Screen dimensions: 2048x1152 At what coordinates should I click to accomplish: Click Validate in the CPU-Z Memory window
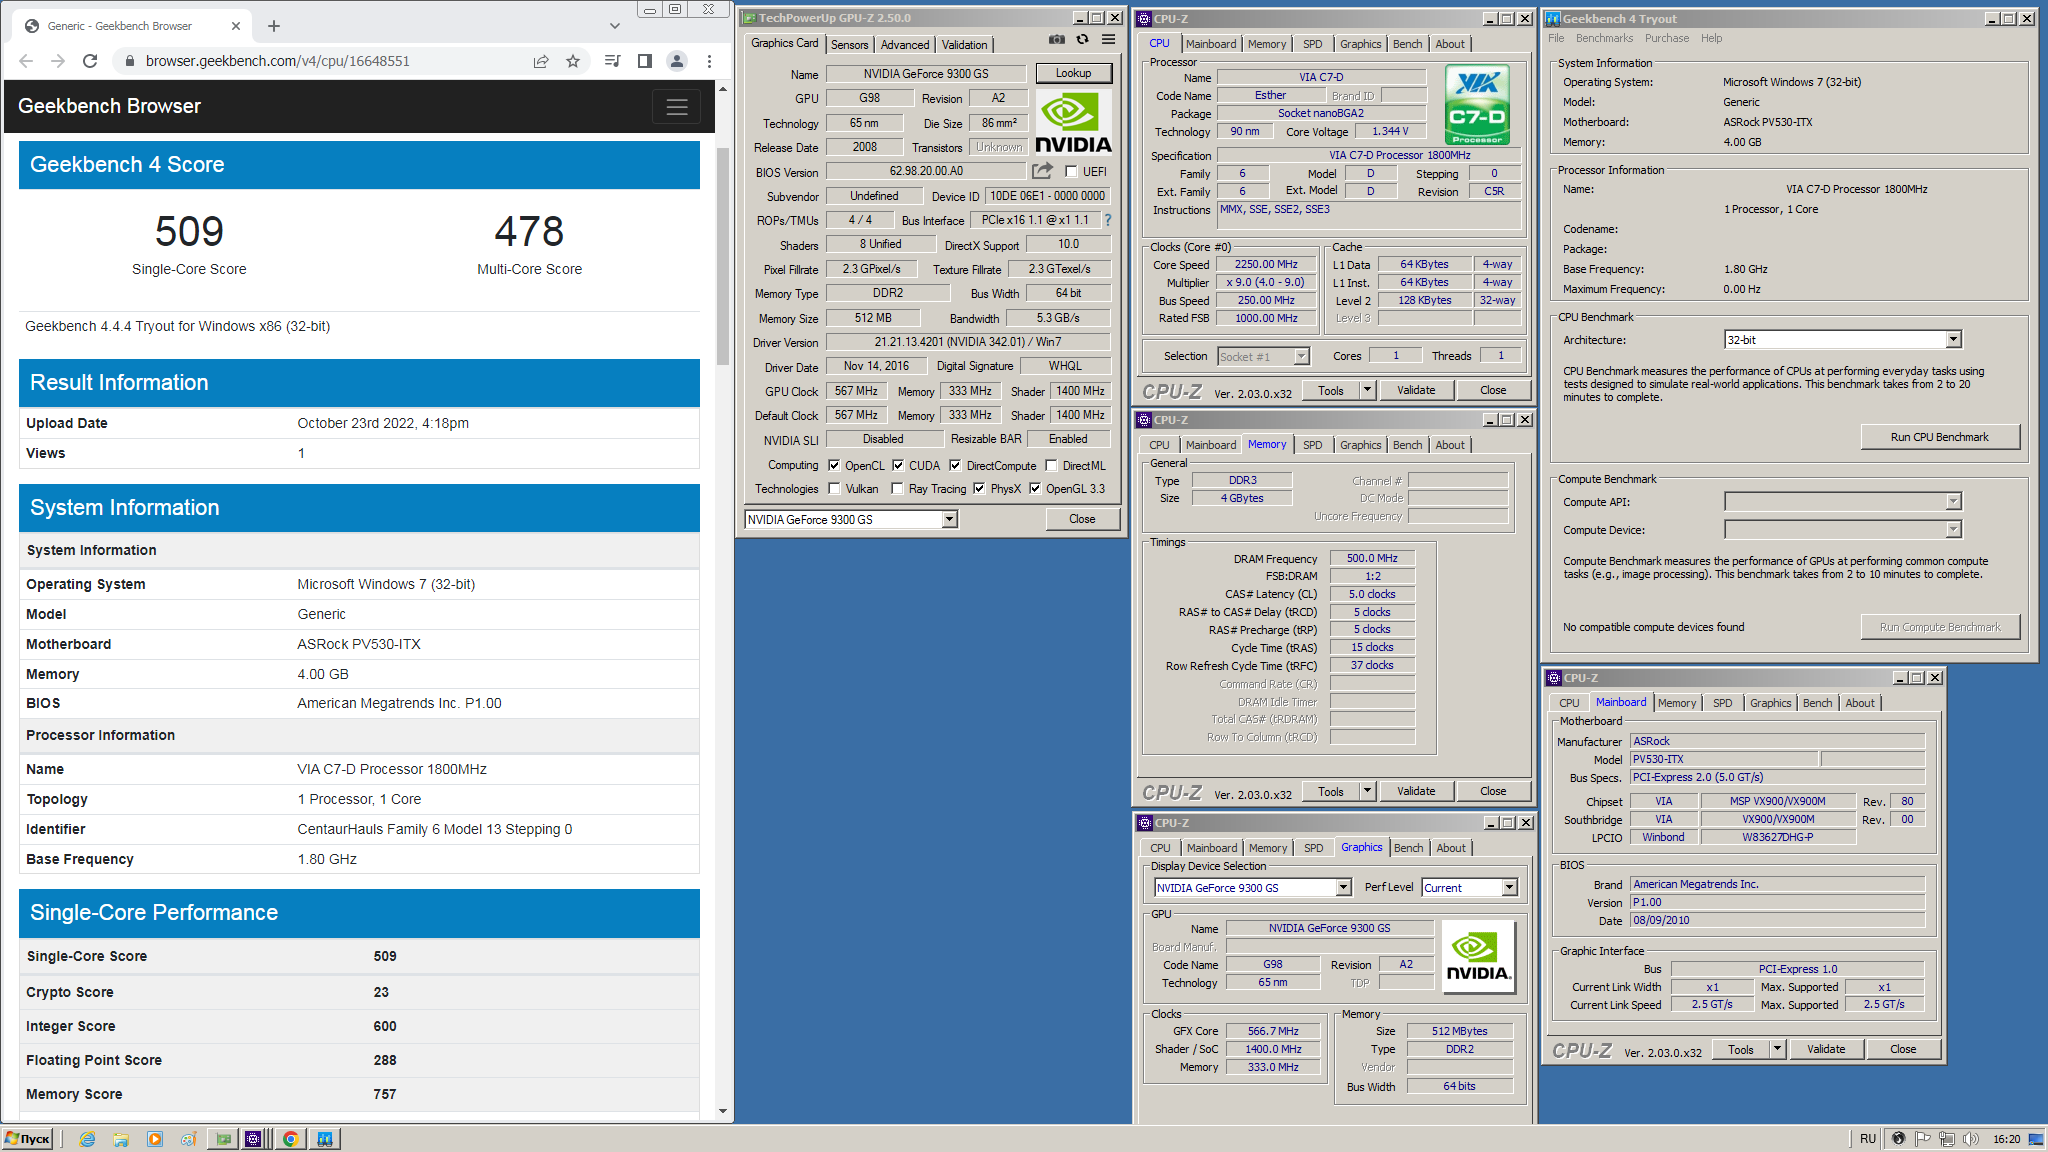(x=1415, y=791)
